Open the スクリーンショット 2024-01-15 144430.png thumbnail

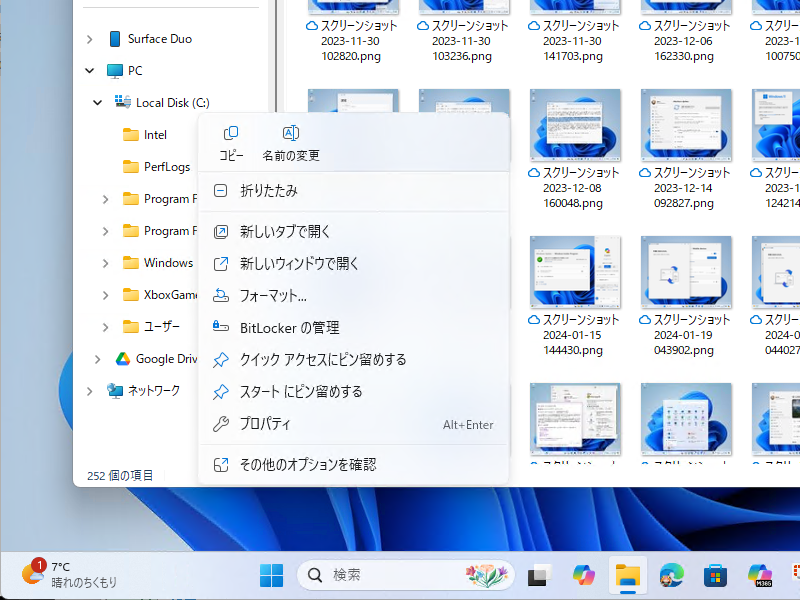click(x=575, y=271)
